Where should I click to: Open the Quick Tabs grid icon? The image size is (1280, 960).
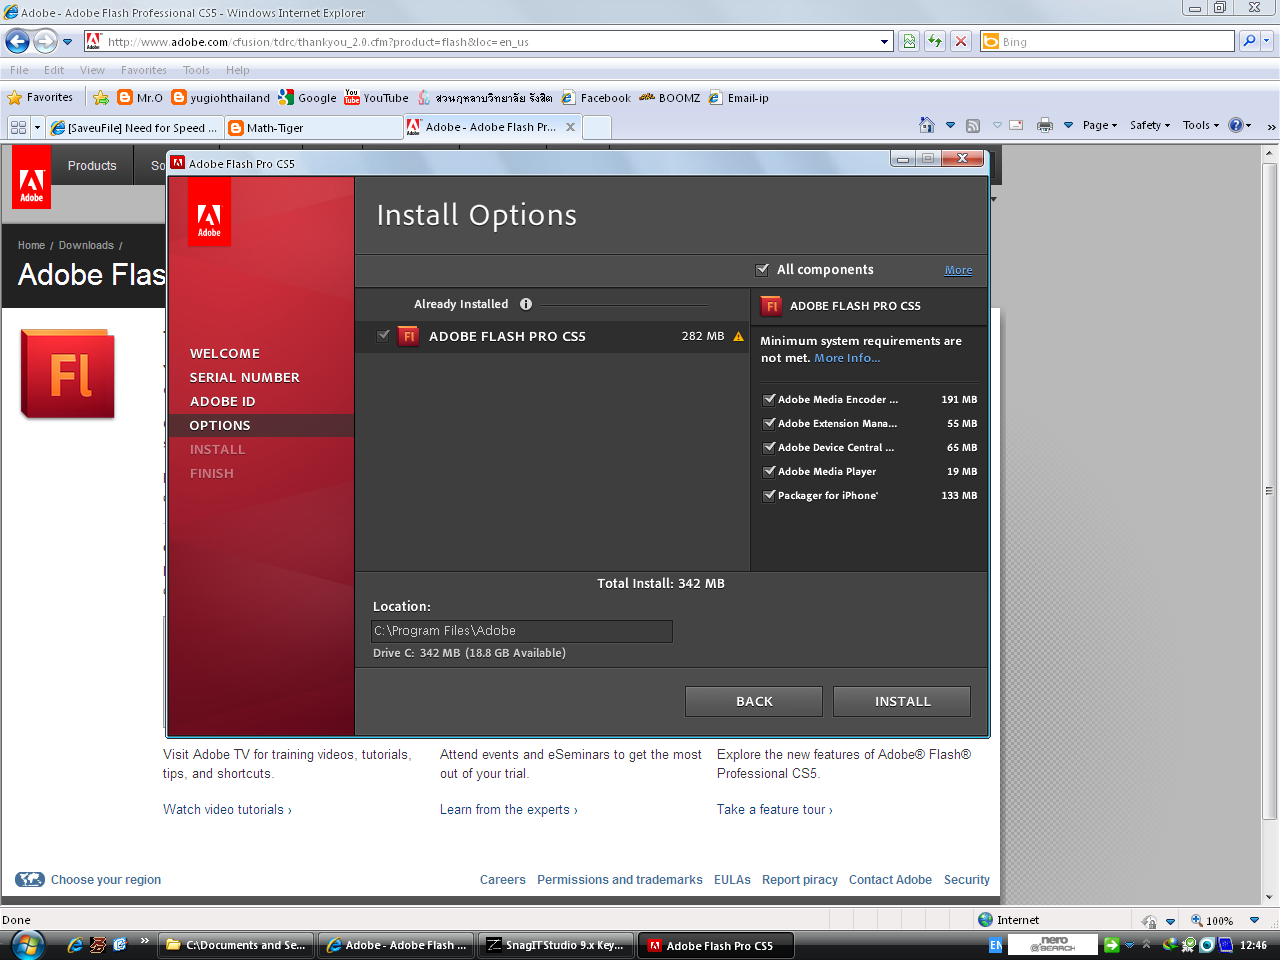(x=18, y=127)
